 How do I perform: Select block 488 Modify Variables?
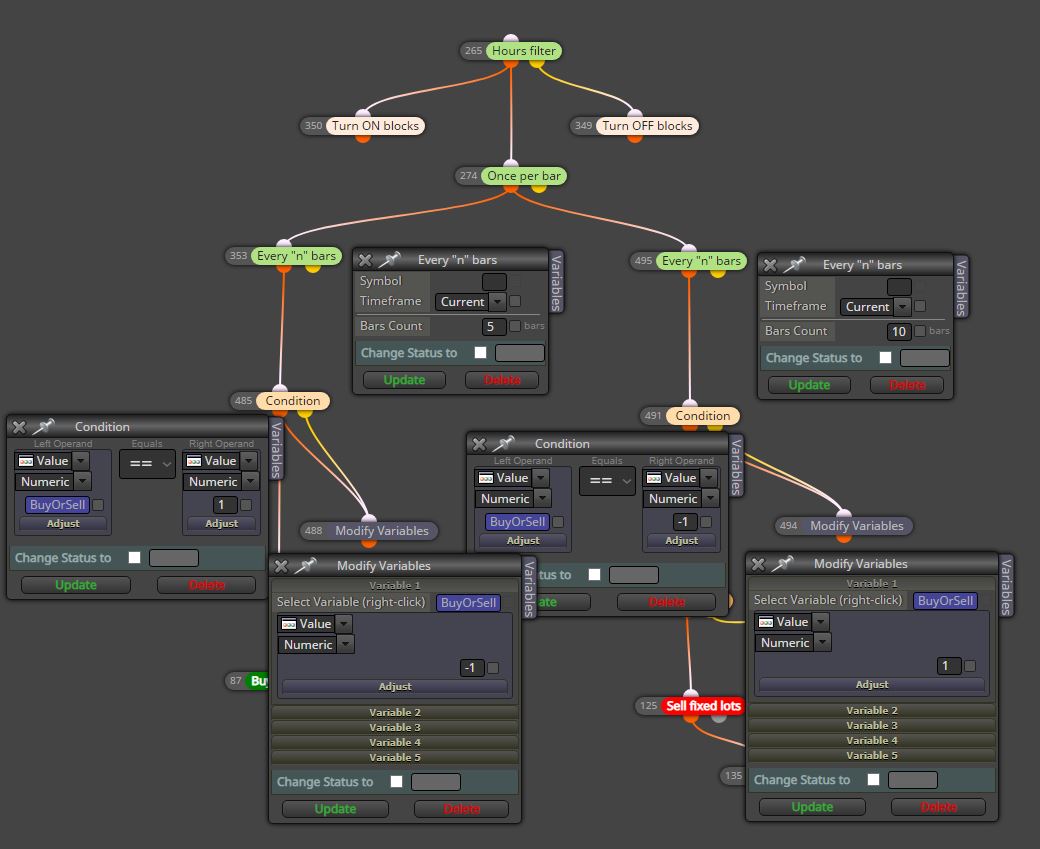tap(381, 531)
